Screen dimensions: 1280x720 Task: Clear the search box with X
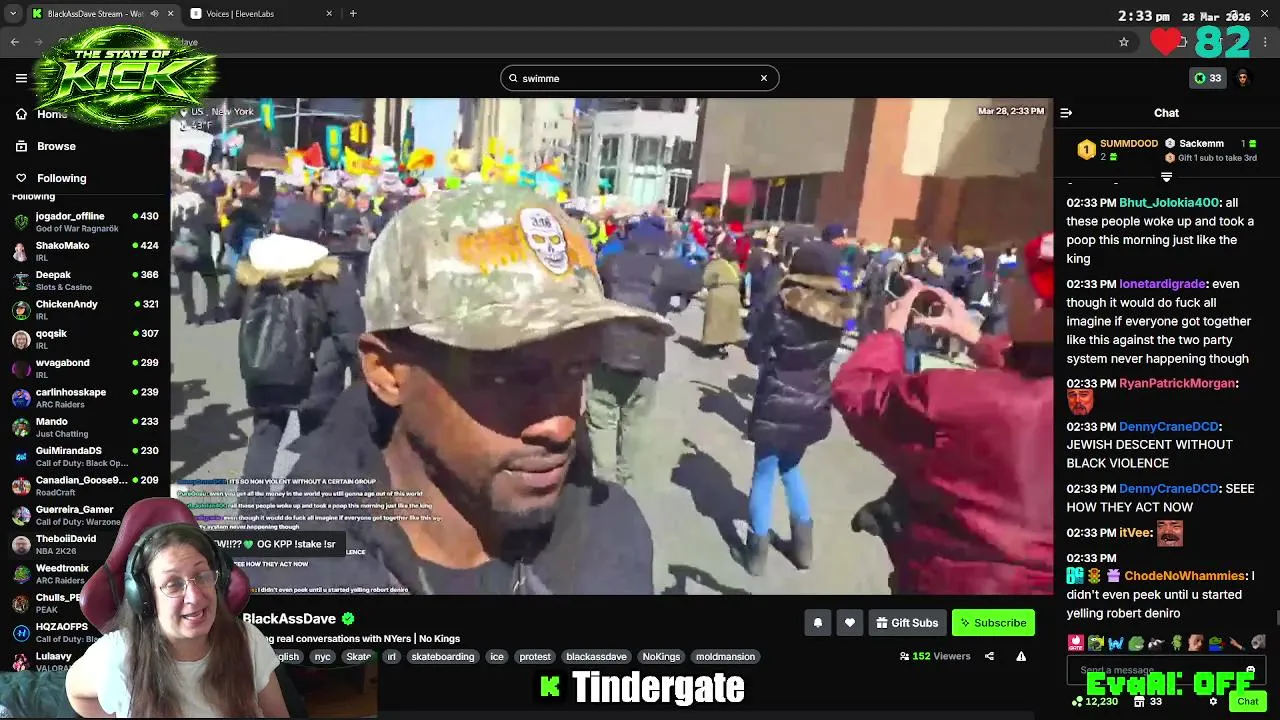[764, 78]
